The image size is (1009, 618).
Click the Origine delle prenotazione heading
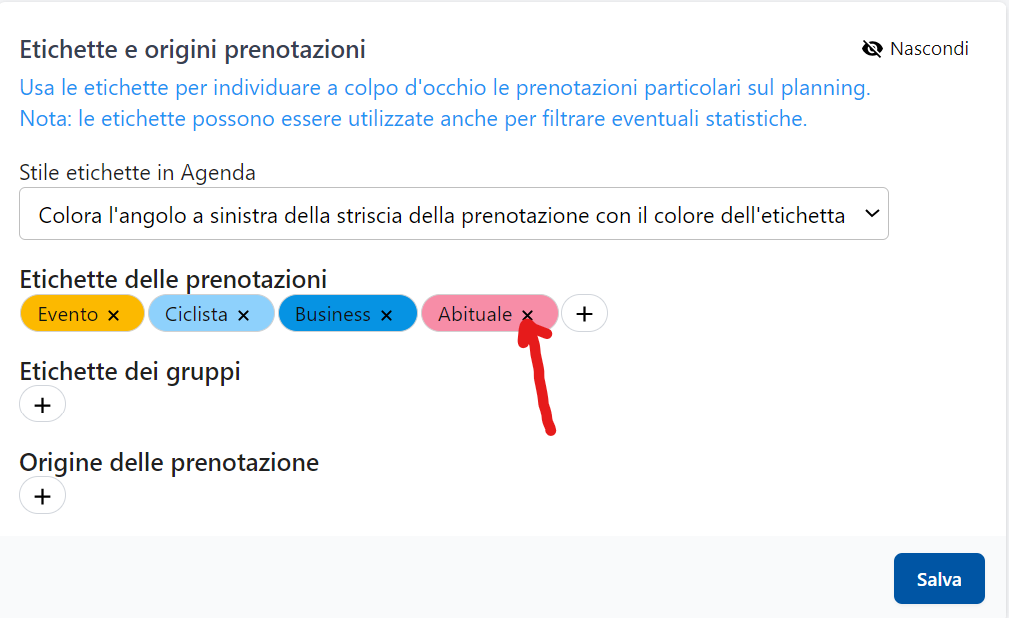169,463
